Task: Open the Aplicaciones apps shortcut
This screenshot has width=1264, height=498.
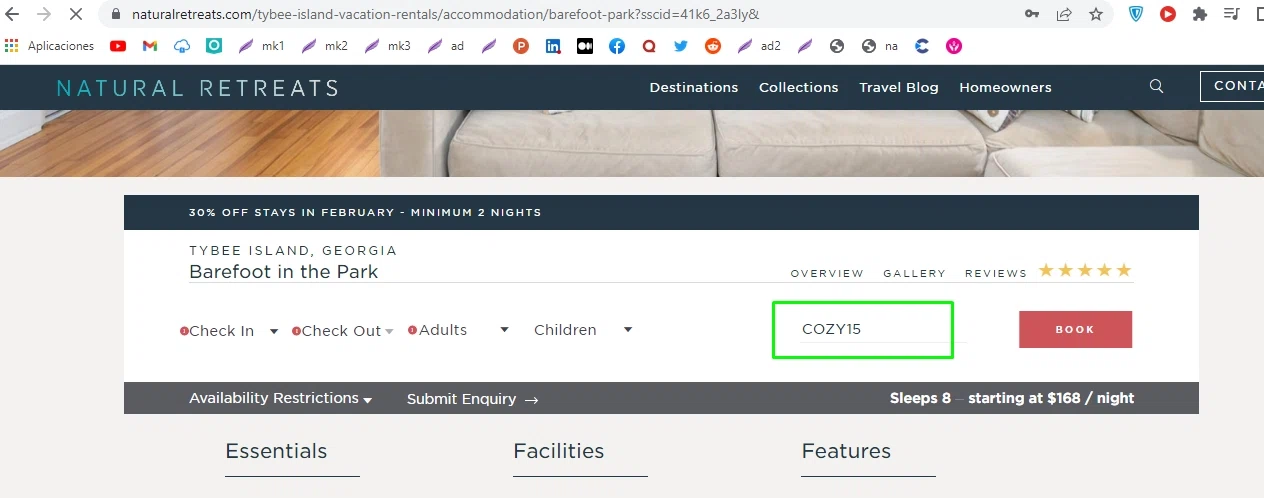Action: coord(50,46)
